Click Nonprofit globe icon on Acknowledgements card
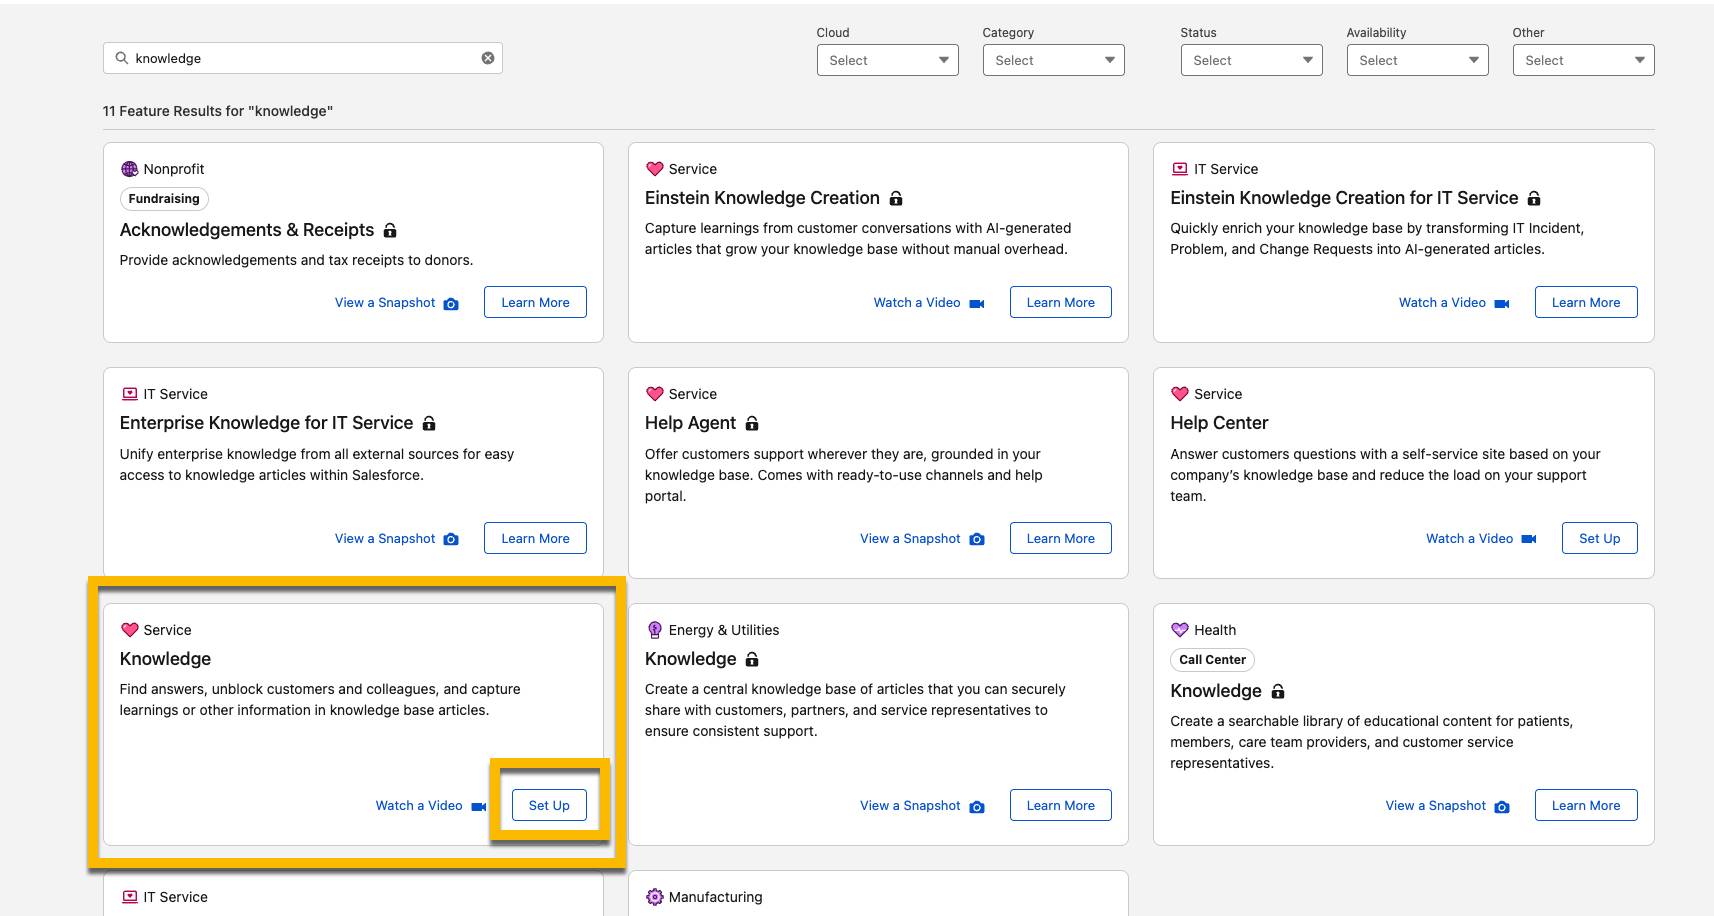Viewport: 1714px width, 916px height. (x=129, y=169)
